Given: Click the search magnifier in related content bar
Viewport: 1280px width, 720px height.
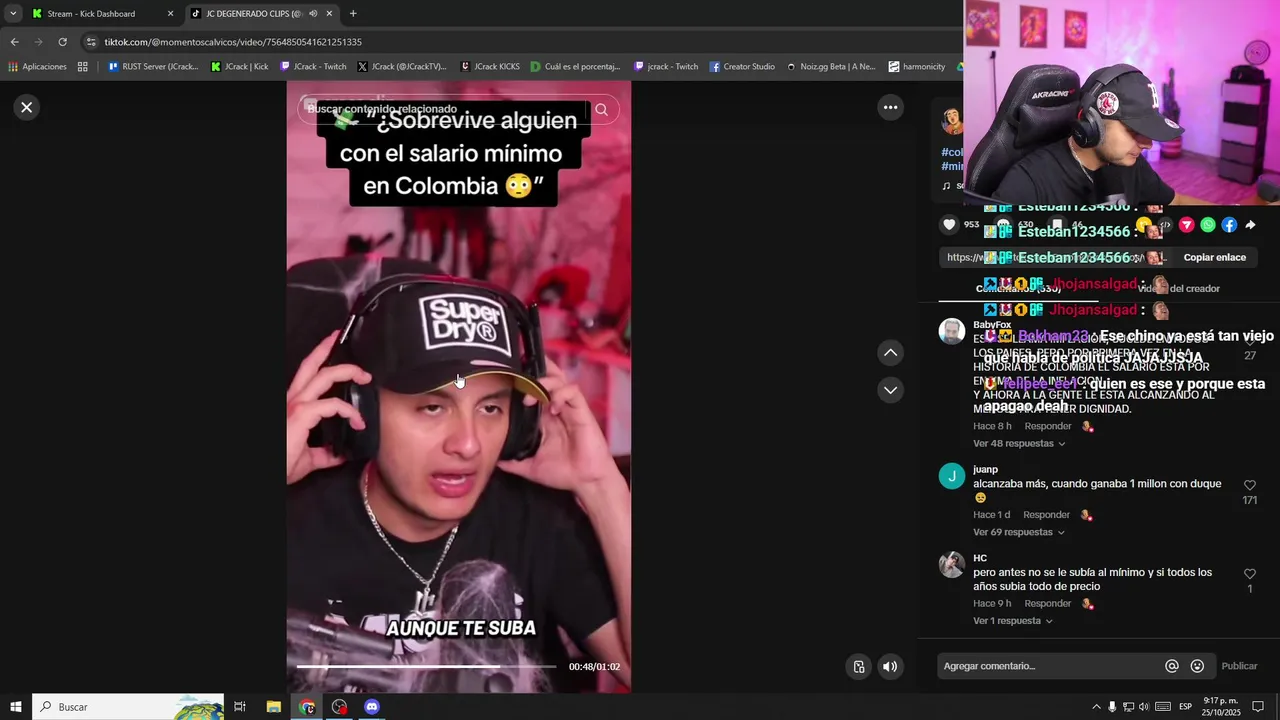Looking at the screenshot, I should pos(601,110).
